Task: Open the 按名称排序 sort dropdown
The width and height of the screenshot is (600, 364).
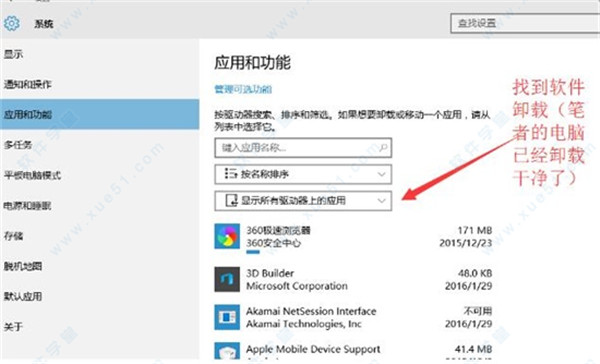Action: pyautogui.click(x=303, y=174)
